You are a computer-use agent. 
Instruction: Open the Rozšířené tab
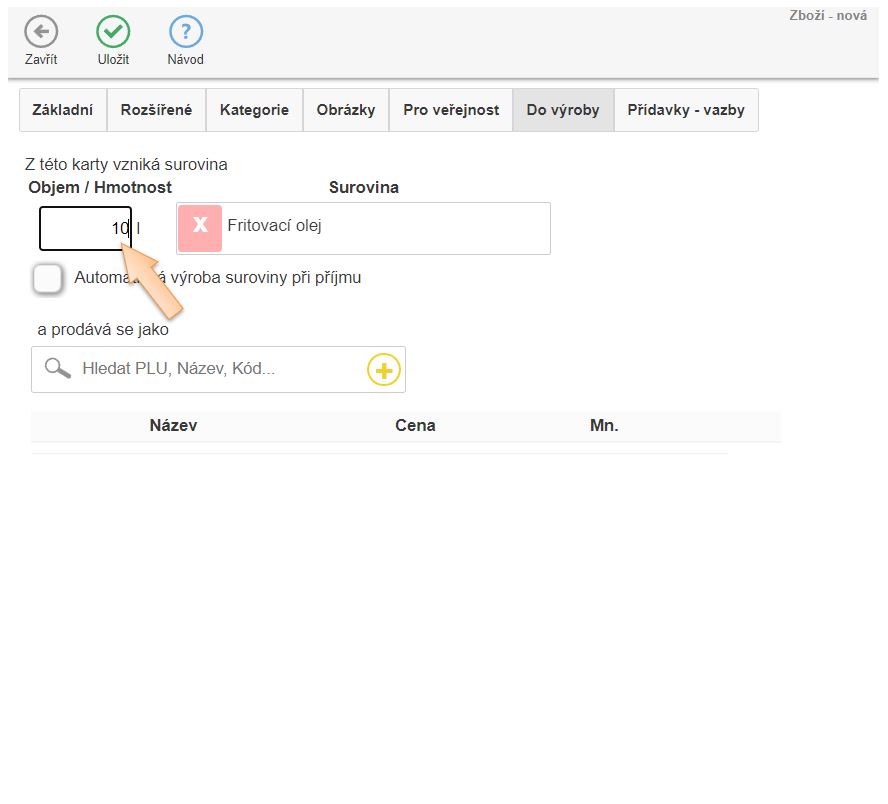[156, 110]
